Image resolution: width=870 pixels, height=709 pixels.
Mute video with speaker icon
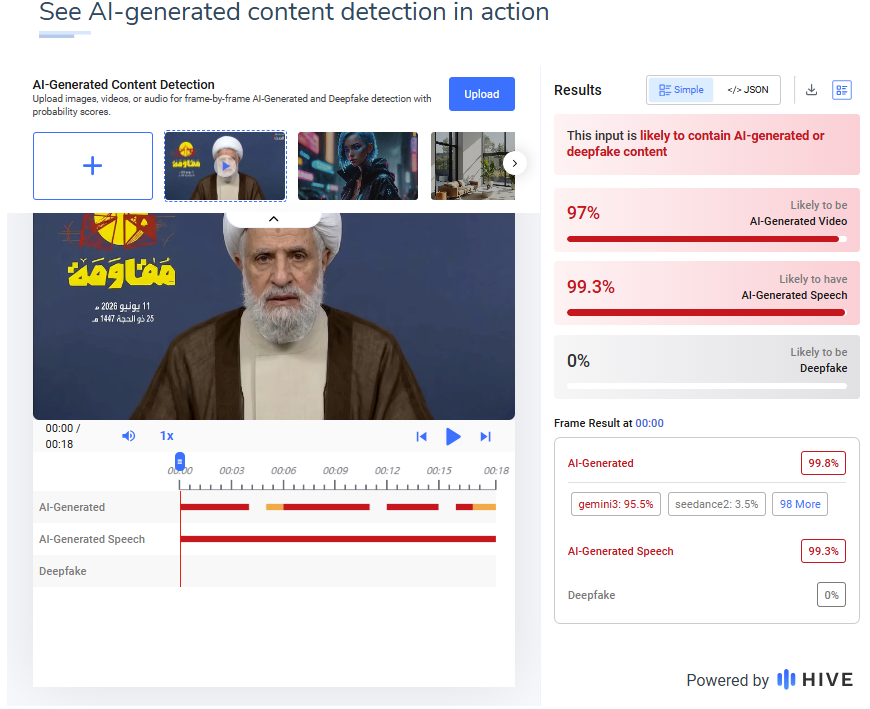pyautogui.click(x=128, y=436)
